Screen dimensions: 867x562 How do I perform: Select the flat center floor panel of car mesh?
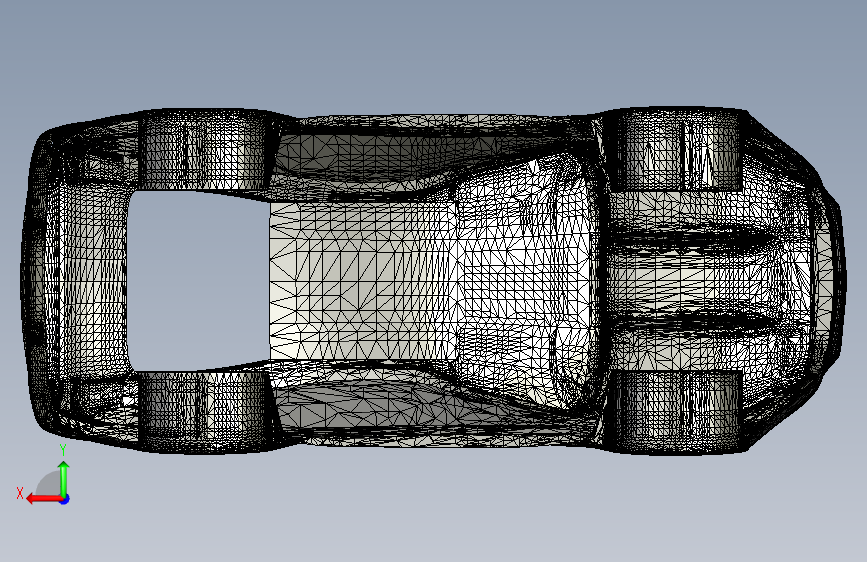click(x=363, y=281)
